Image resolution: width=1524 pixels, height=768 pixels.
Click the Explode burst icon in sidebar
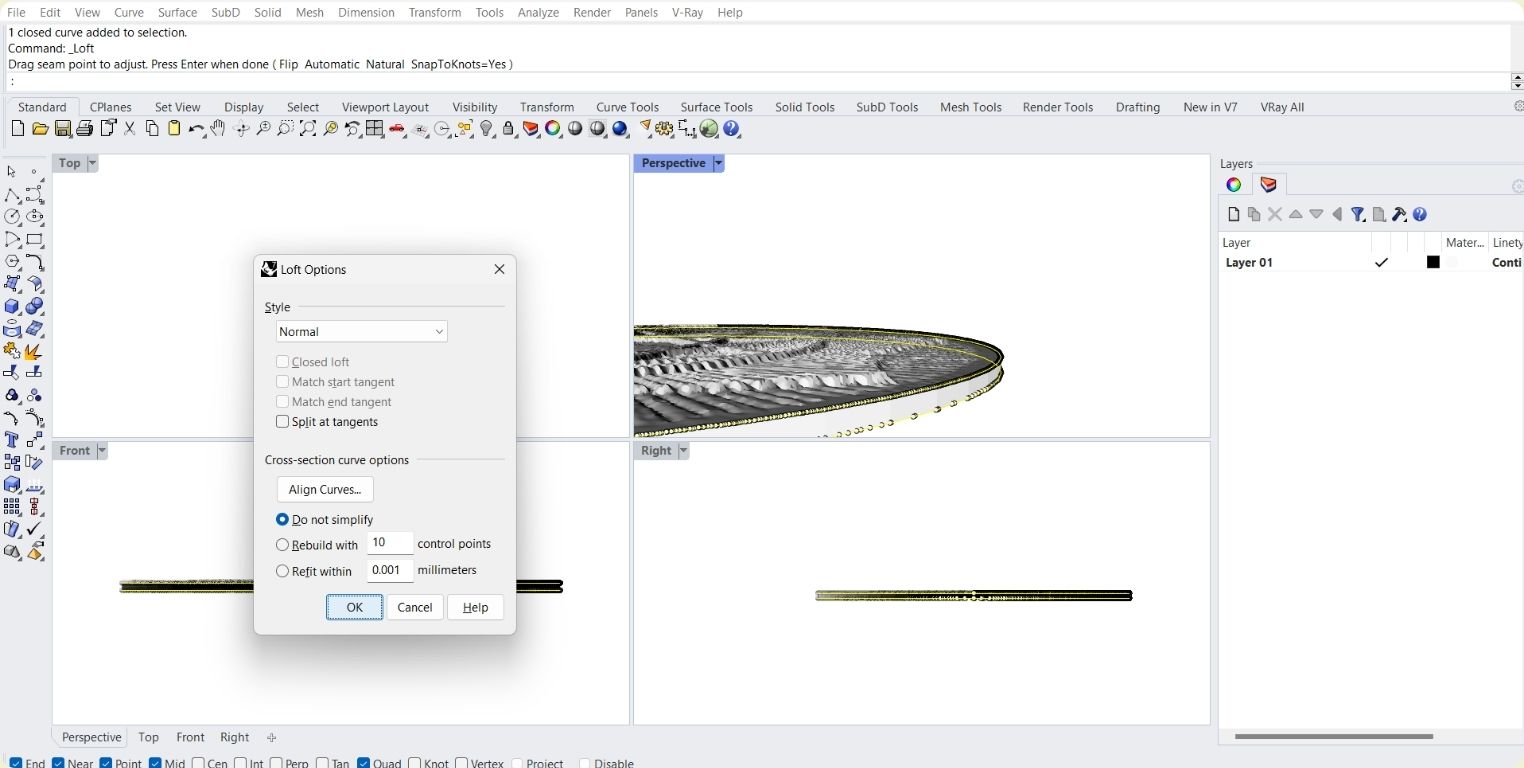[35, 352]
